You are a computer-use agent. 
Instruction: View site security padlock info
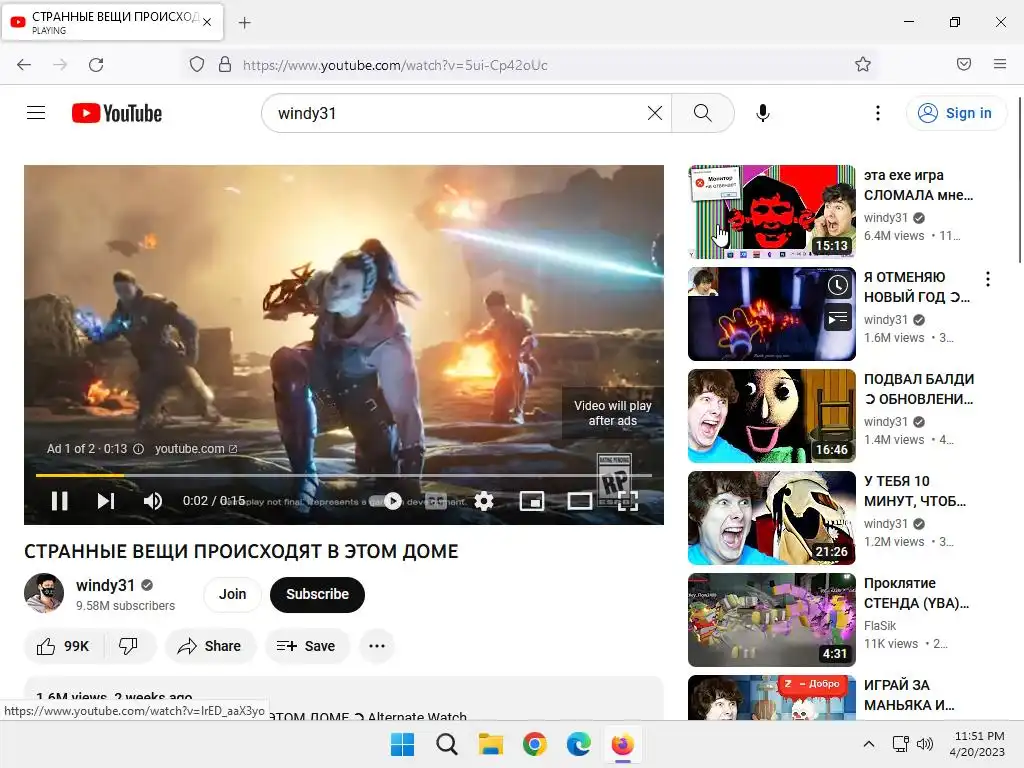(x=225, y=64)
